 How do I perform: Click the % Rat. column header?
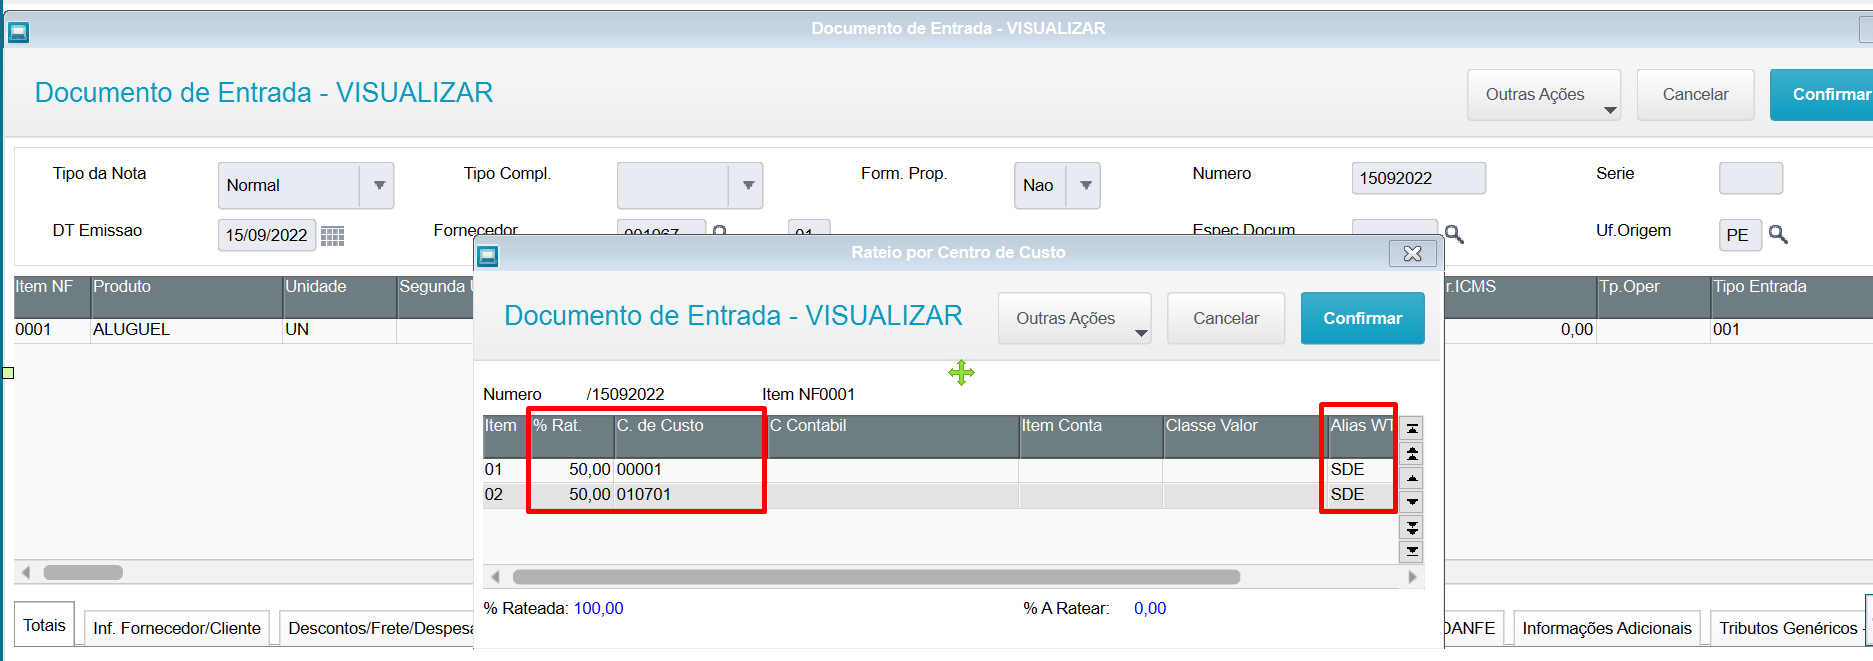point(572,437)
